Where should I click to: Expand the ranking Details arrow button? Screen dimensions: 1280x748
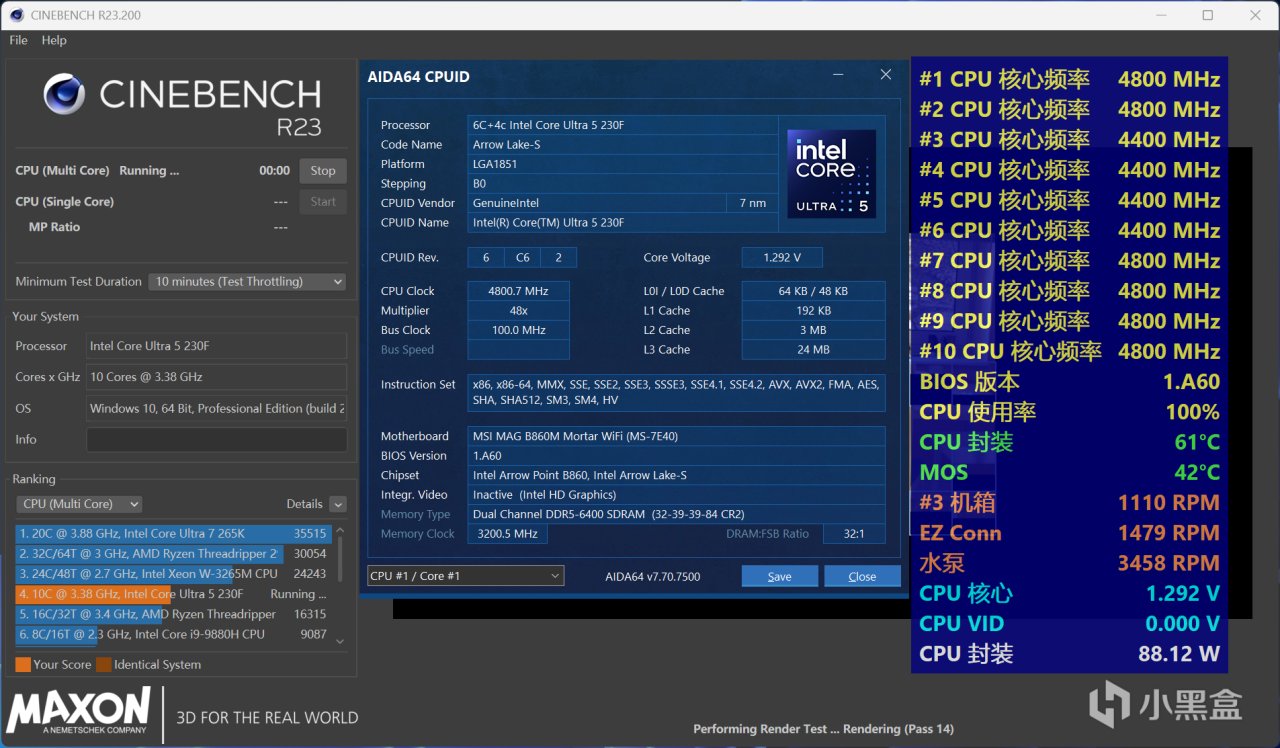338,504
